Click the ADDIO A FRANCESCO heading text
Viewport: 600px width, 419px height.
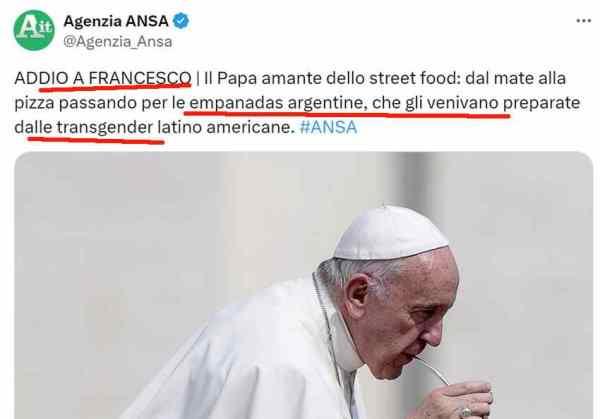coord(103,78)
